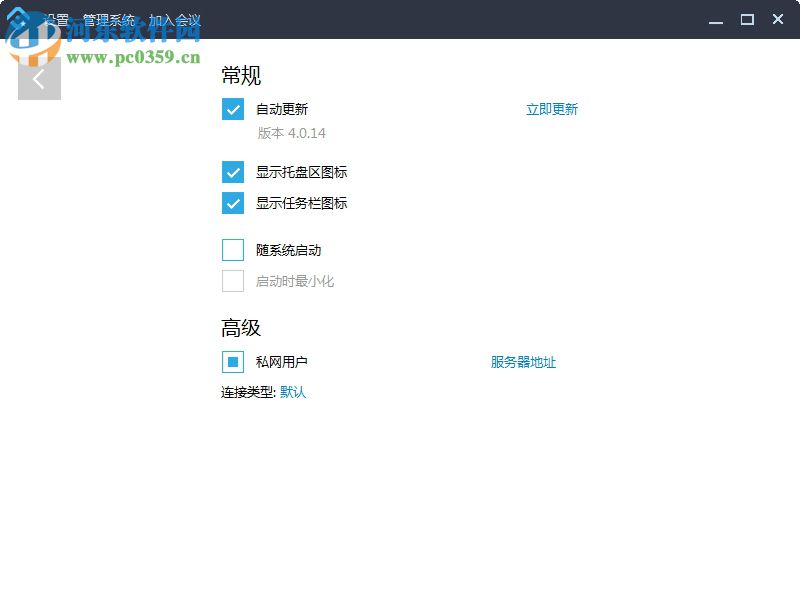Click the 立即更新 (Update Now) link
This screenshot has height=600, width=800.
point(551,109)
